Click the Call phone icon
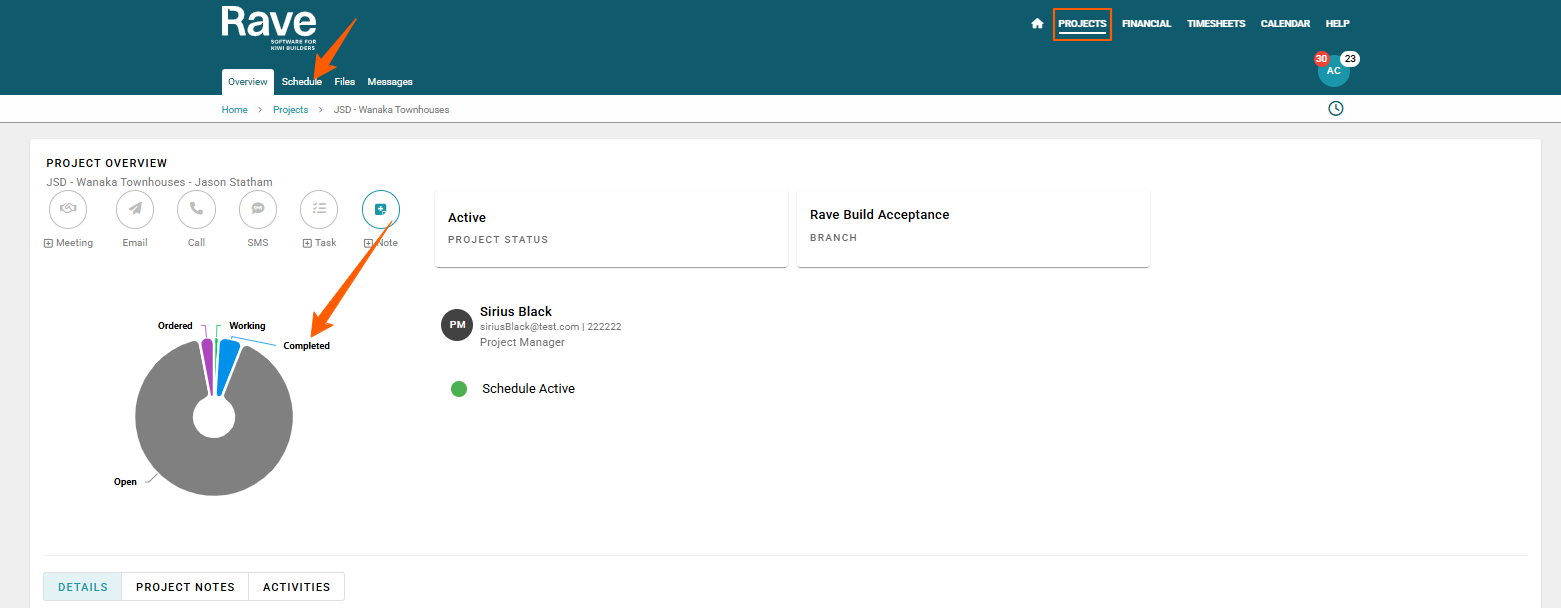The image size is (1561, 608). point(196,209)
